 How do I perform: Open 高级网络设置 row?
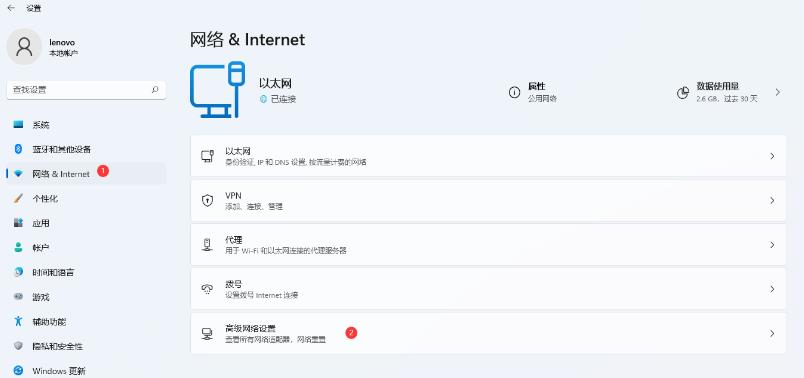click(488, 333)
